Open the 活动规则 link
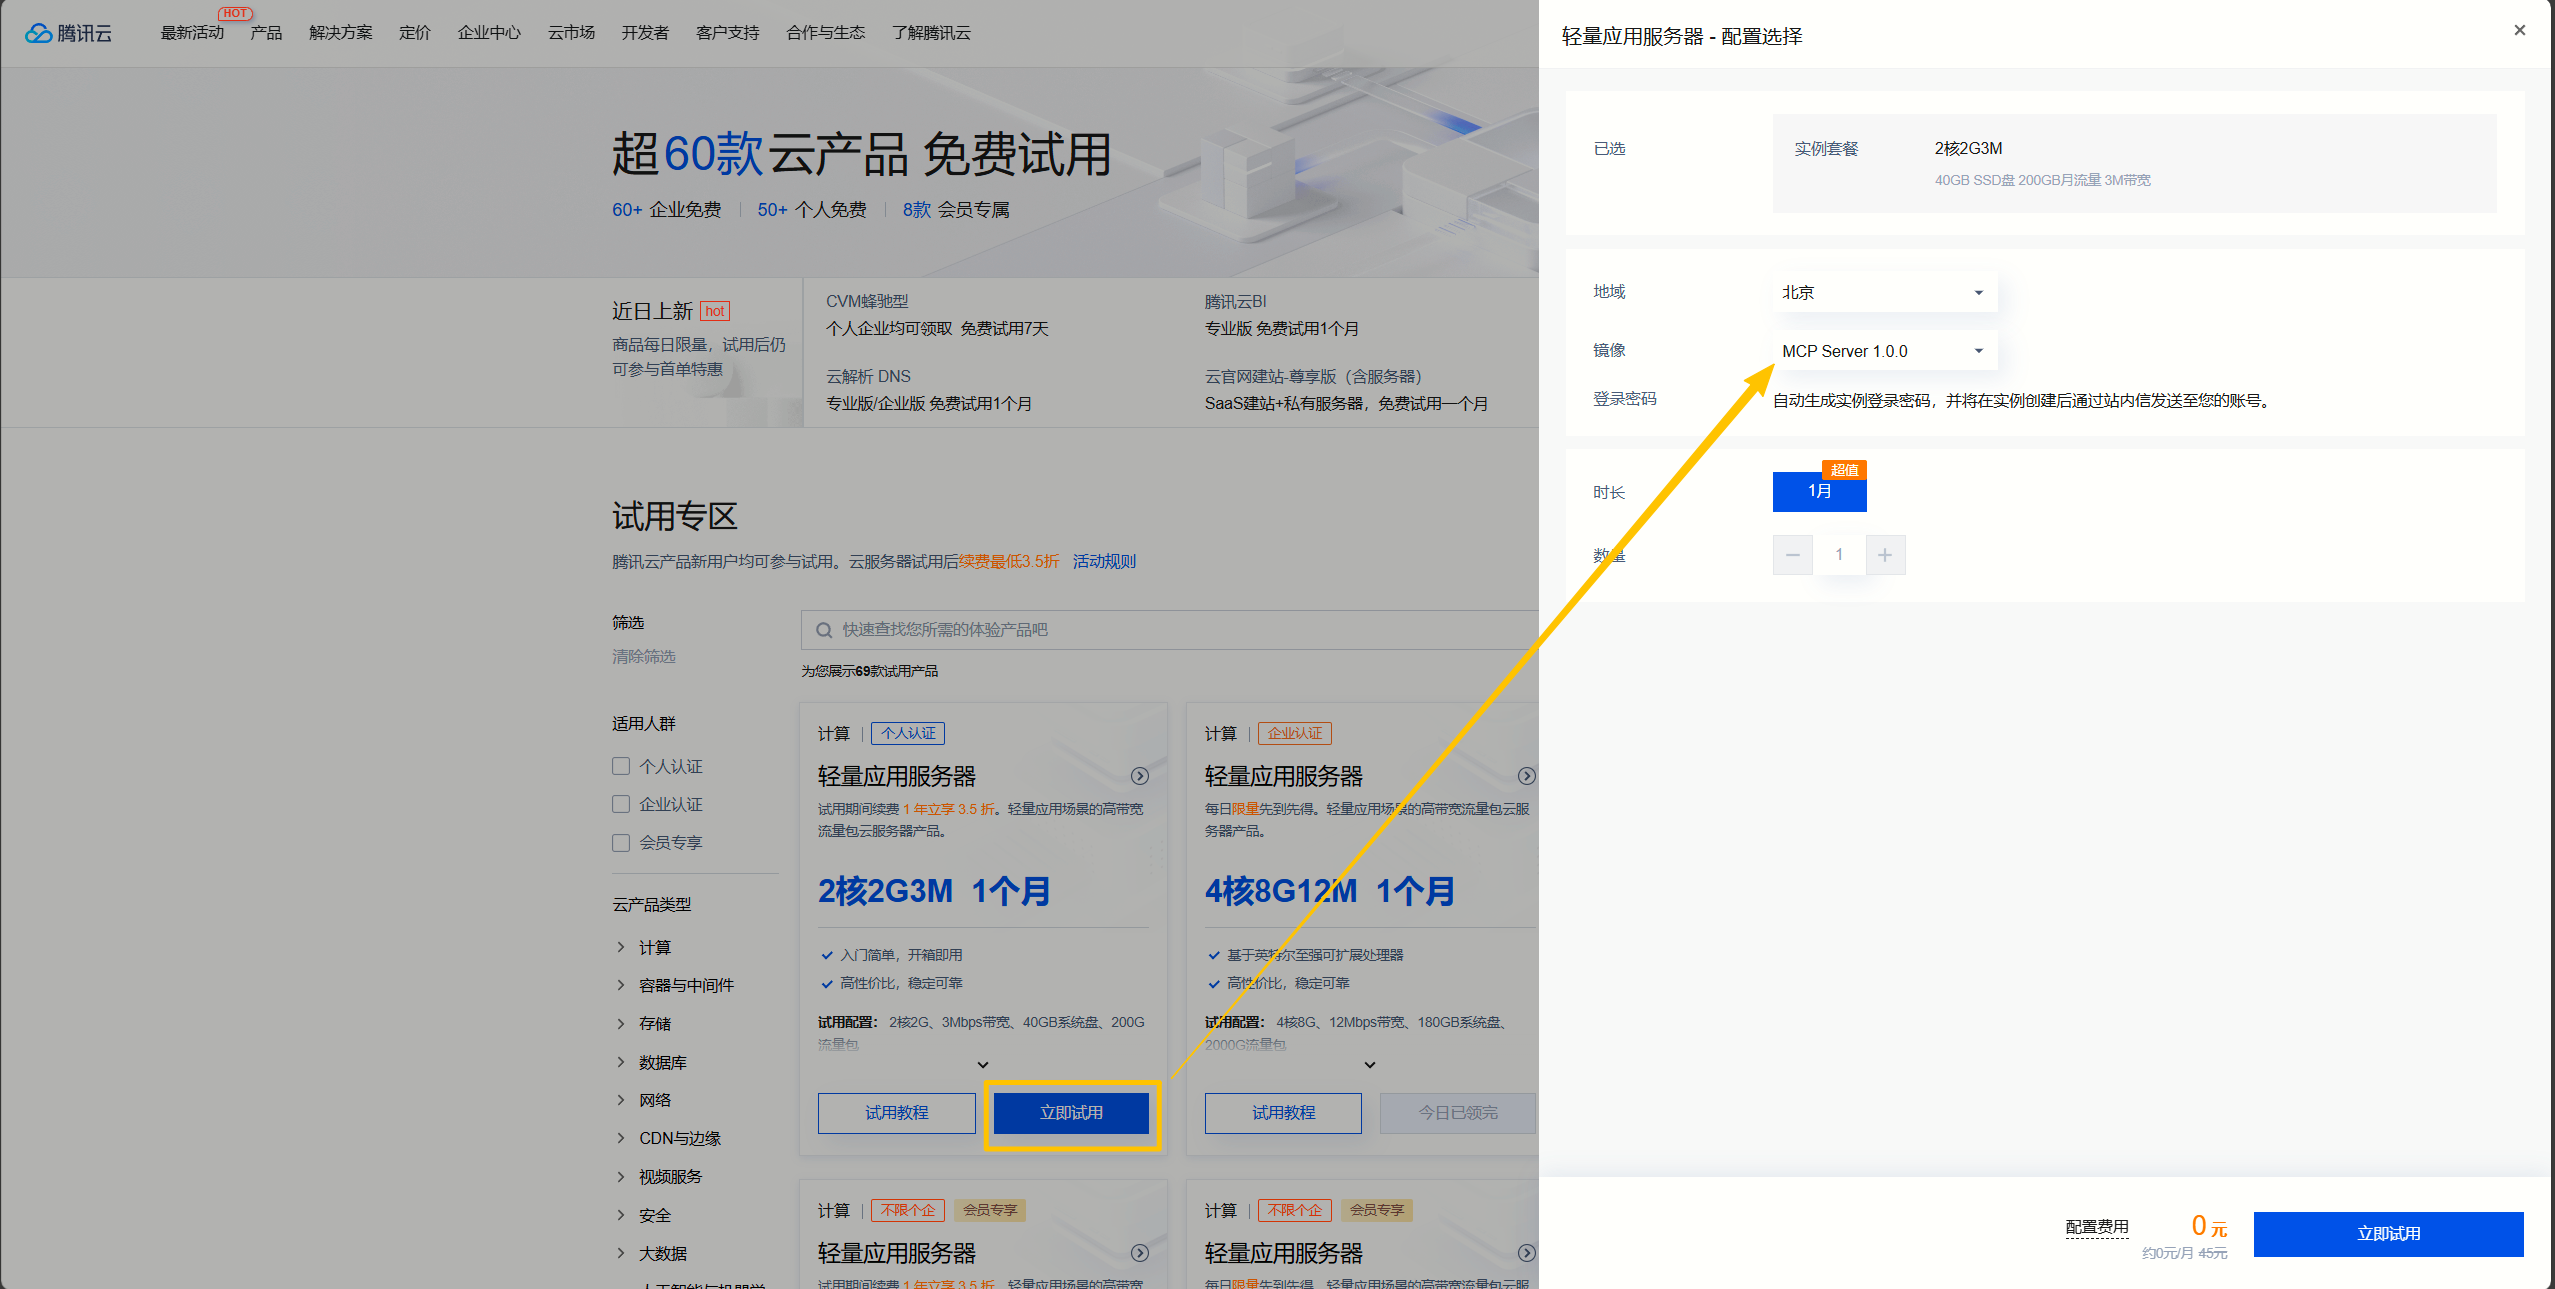The height and width of the screenshot is (1289, 2555). (1104, 561)
